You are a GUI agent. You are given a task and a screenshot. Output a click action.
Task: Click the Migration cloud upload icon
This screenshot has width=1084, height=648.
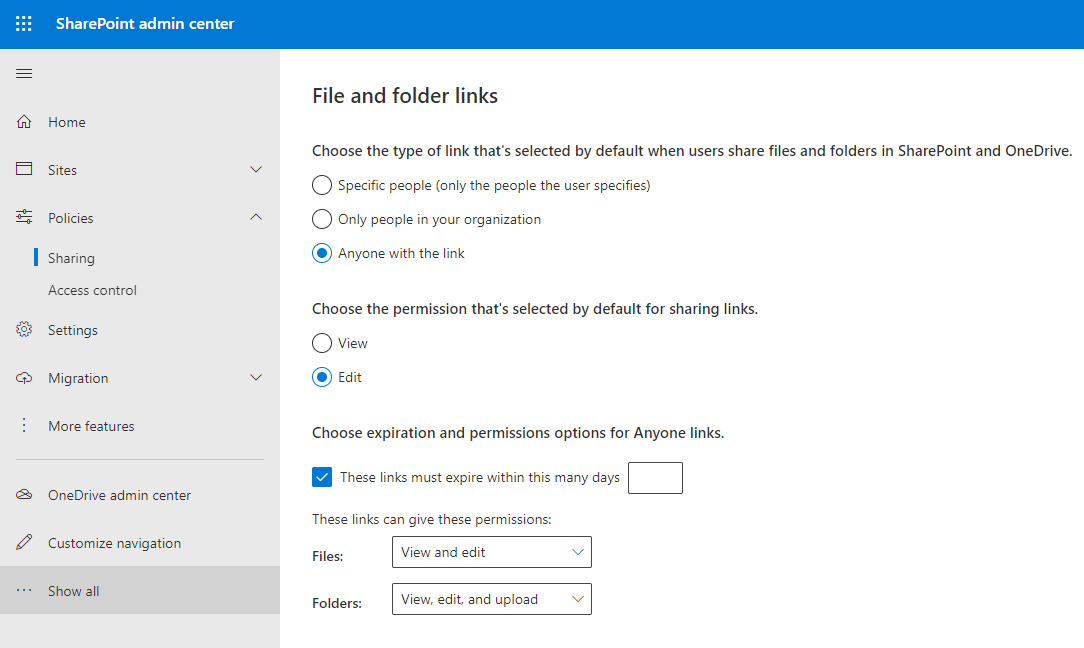(x=24, y=378)
